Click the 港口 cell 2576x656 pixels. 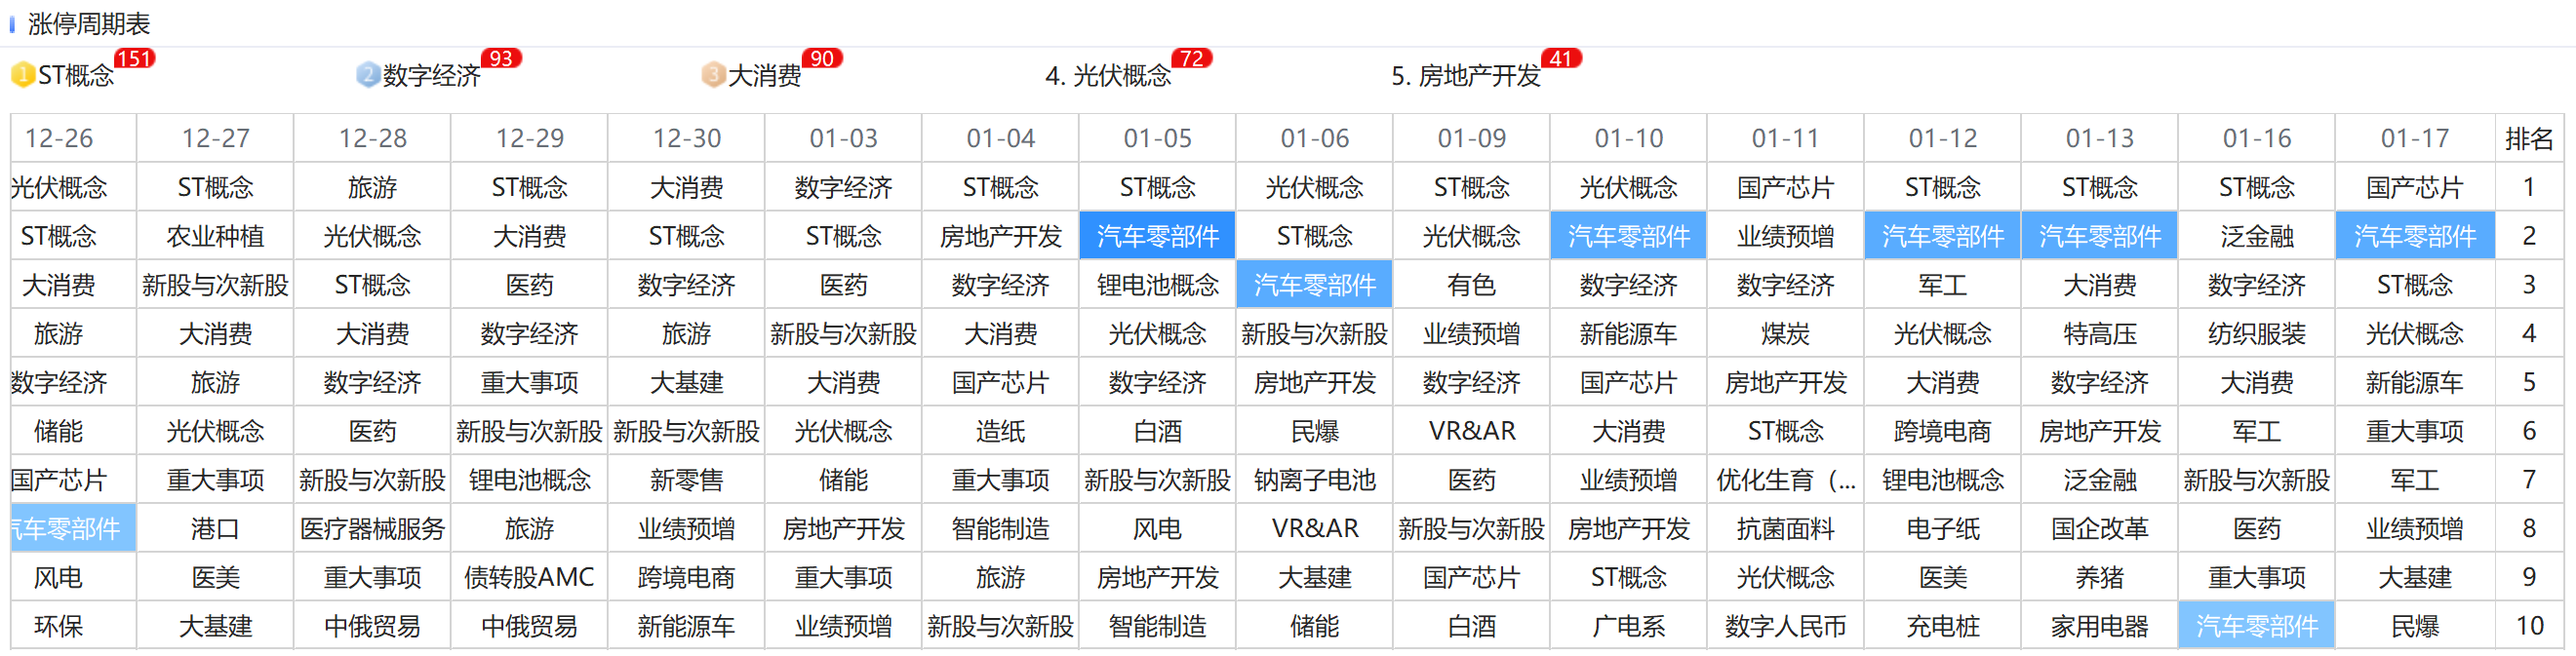[x=215, y=529]
